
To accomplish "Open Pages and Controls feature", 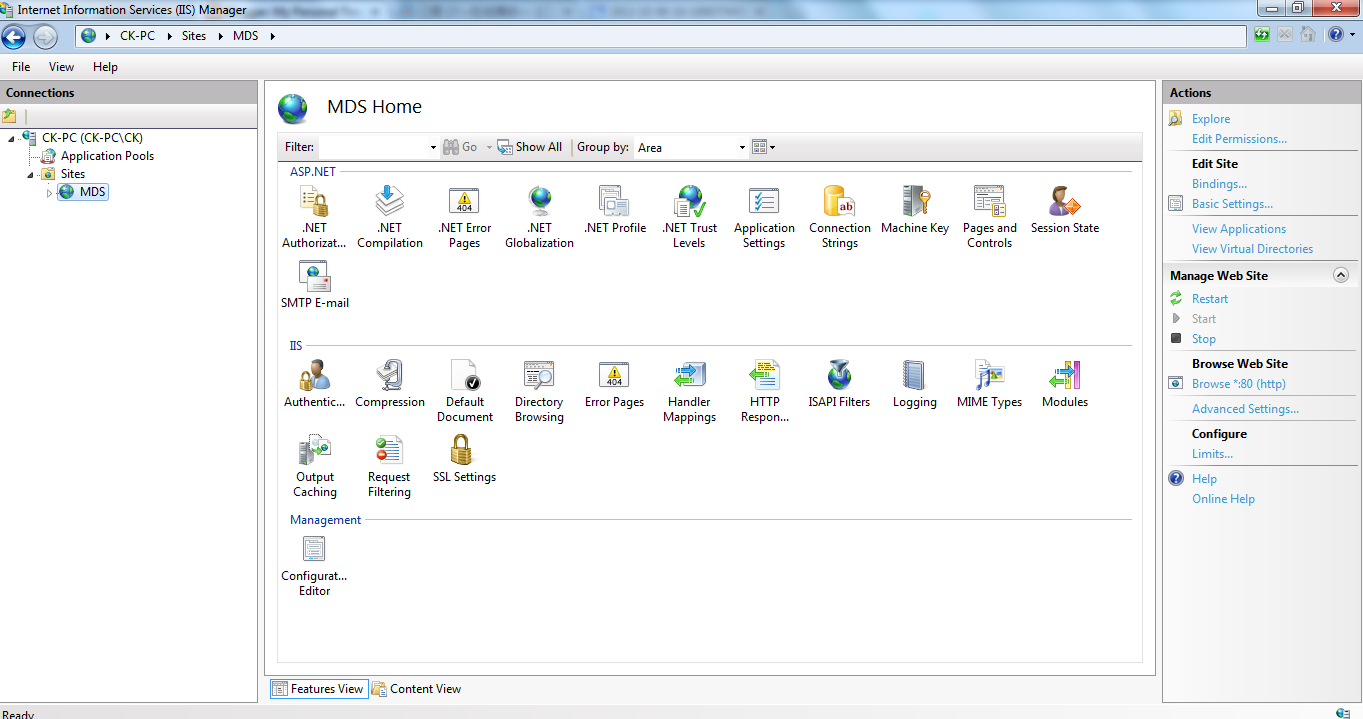I will pyautogui.click(x=990, y=217).
